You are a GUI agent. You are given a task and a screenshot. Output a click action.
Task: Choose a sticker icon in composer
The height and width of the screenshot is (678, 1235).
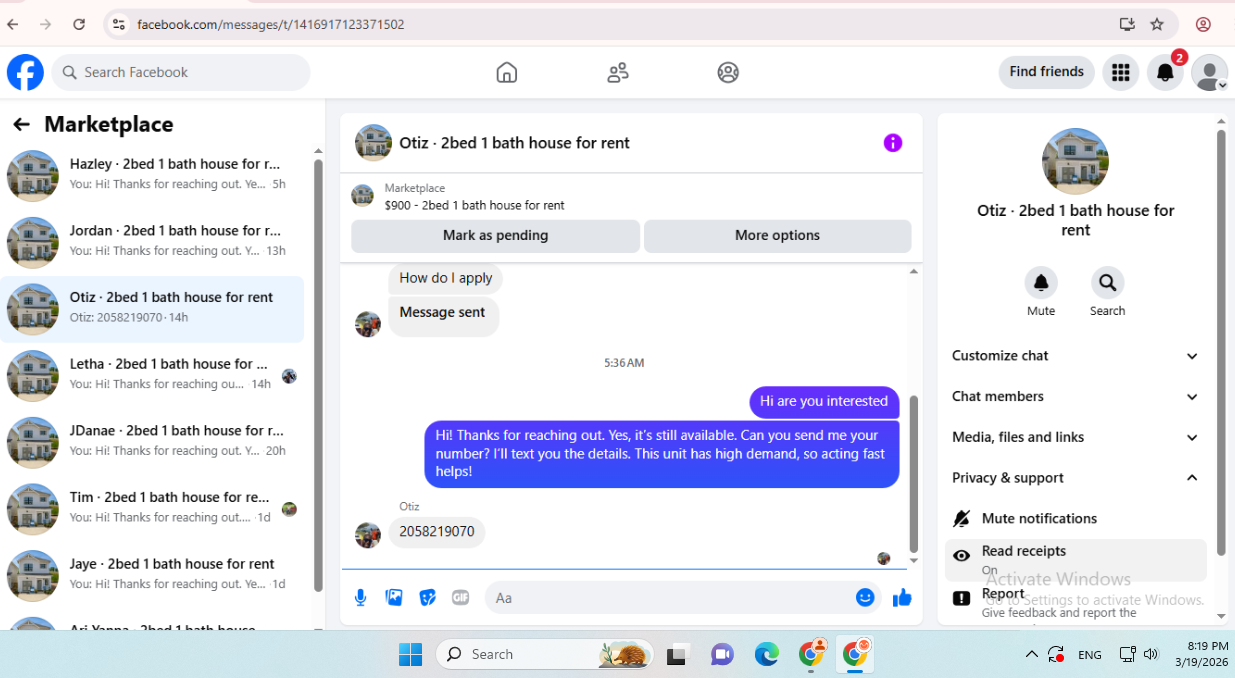pyautogui.click(x=427, y=598)
